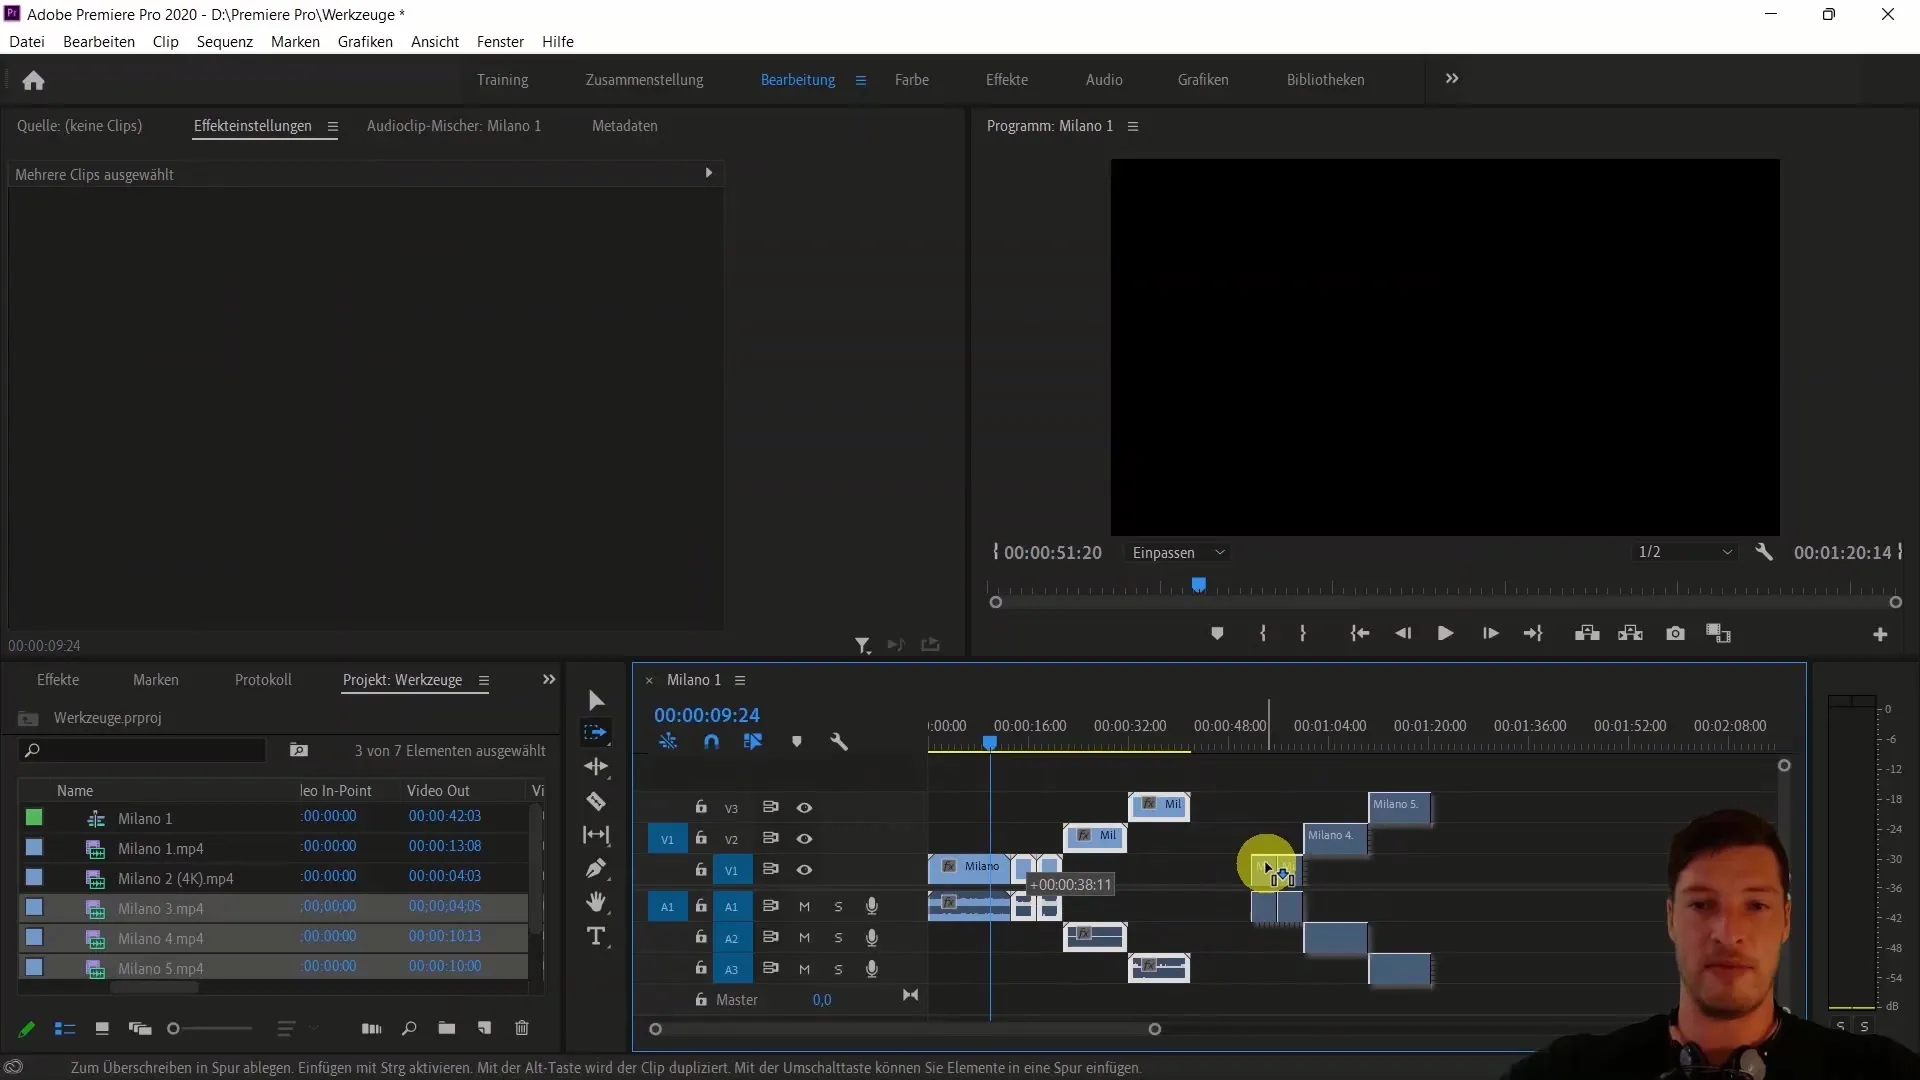Select the Slip tool

(596, 834)
